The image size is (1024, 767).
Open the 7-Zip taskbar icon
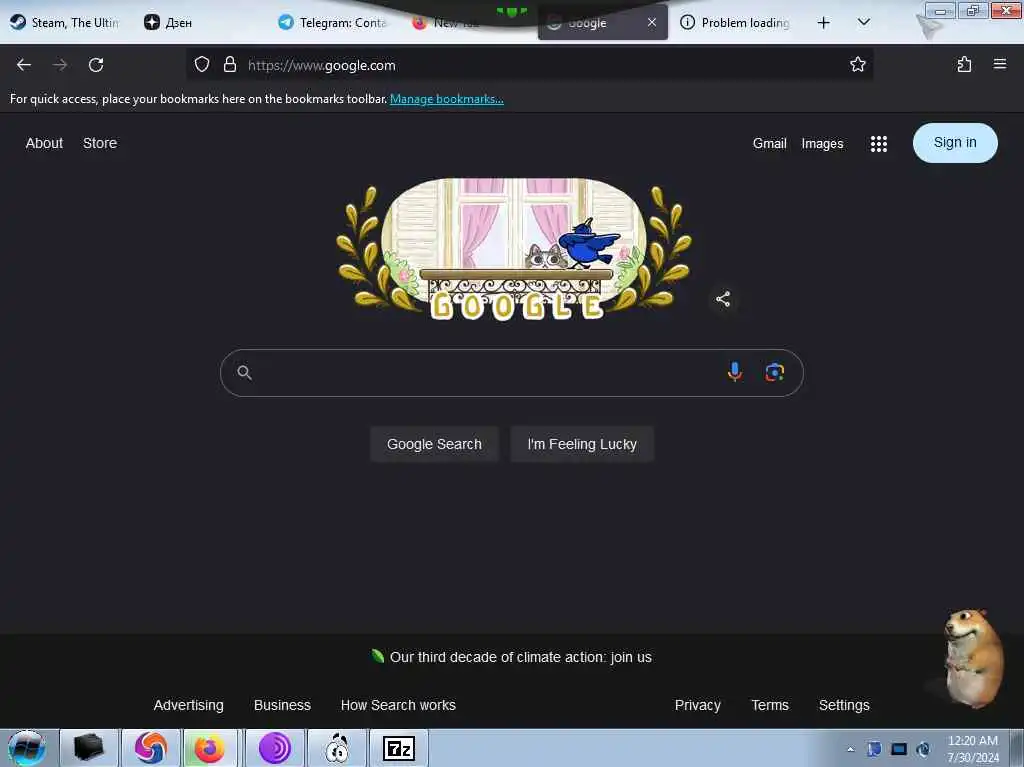pyautogui.click(x=398, y=748)
